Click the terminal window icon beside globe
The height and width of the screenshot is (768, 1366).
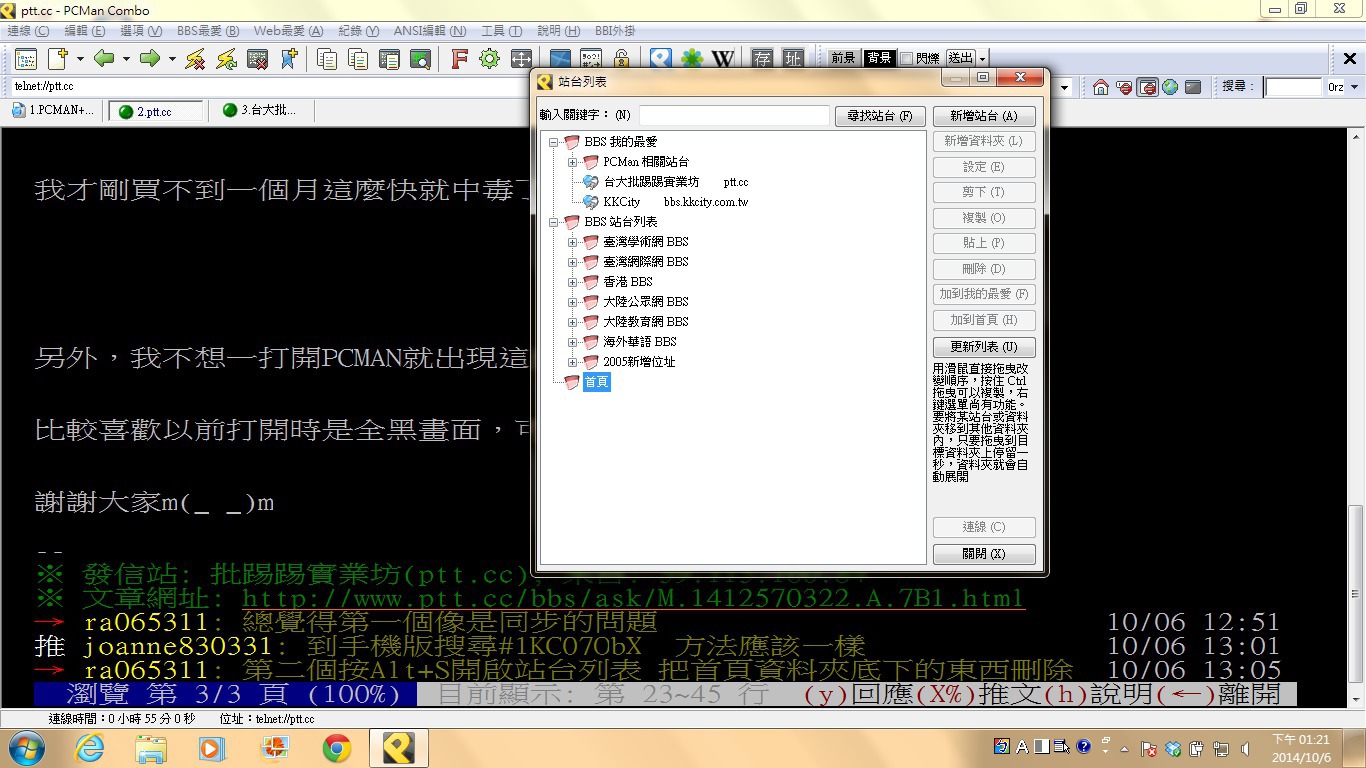(x=1193, y=87)
